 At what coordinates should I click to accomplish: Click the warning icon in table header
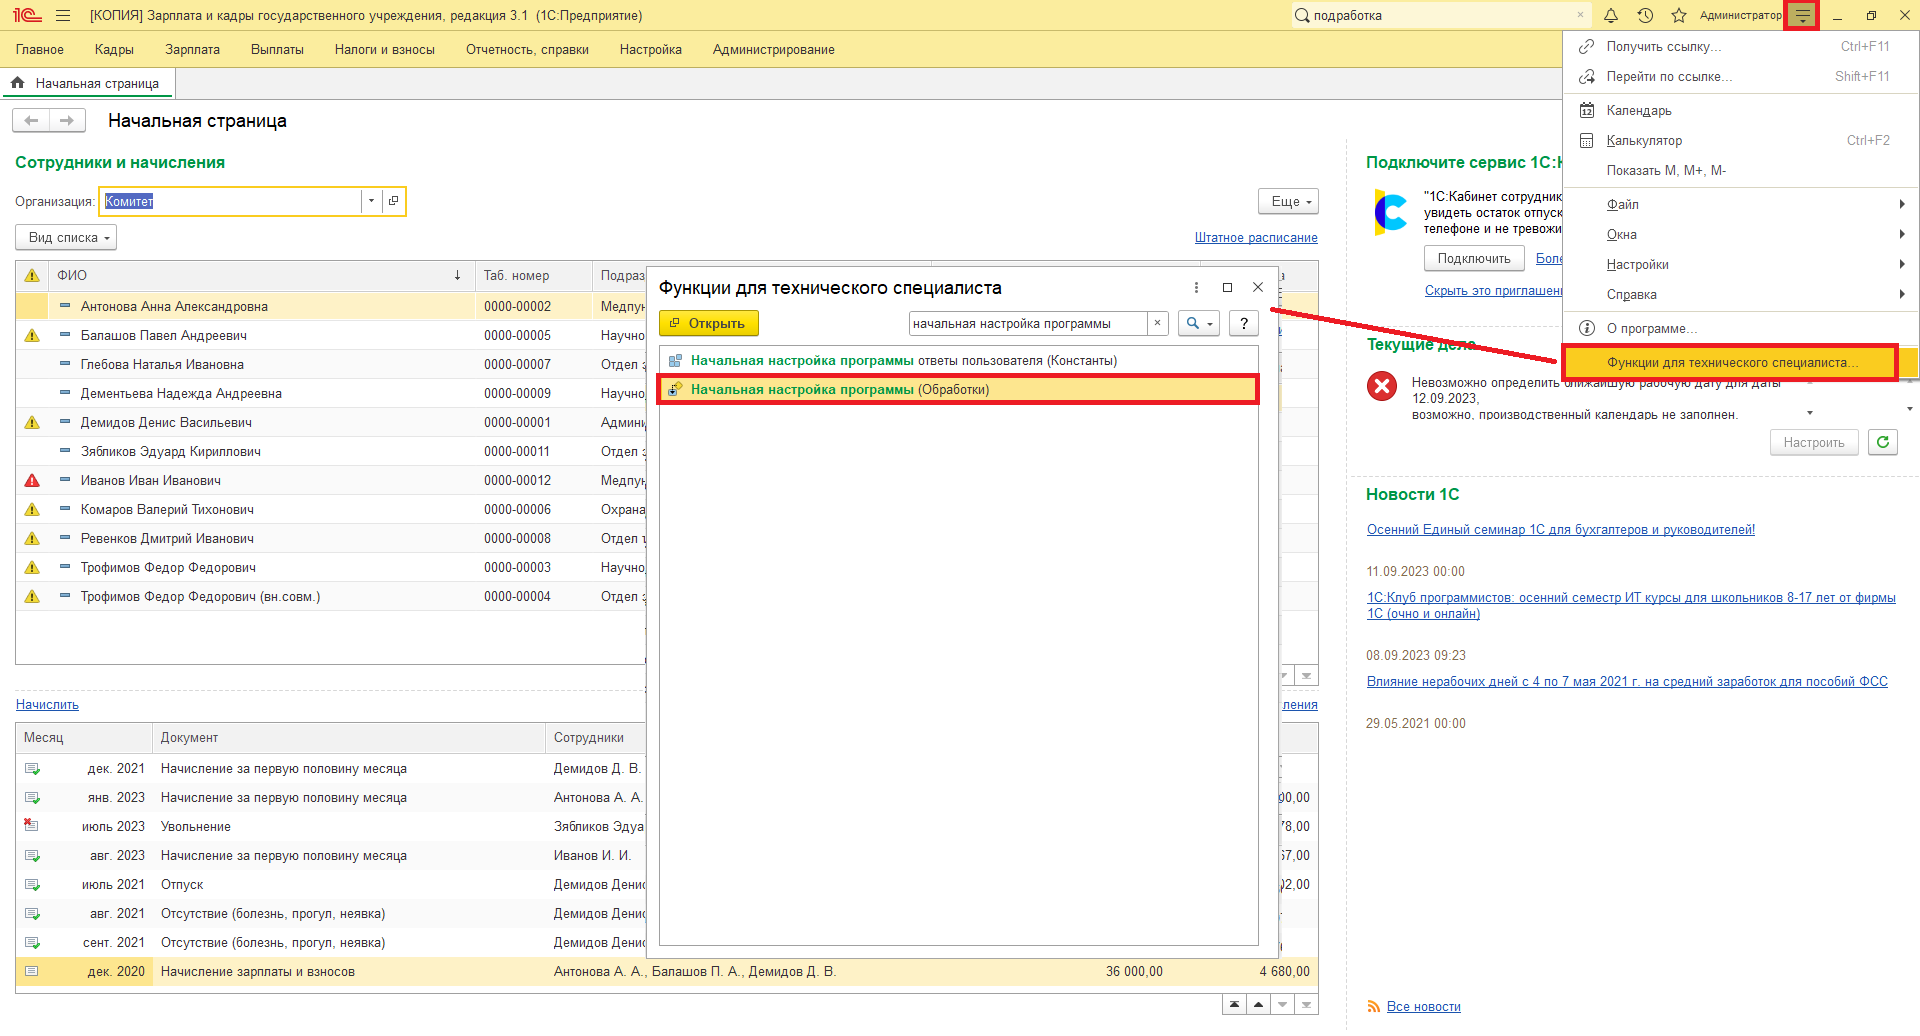point(32,275)
